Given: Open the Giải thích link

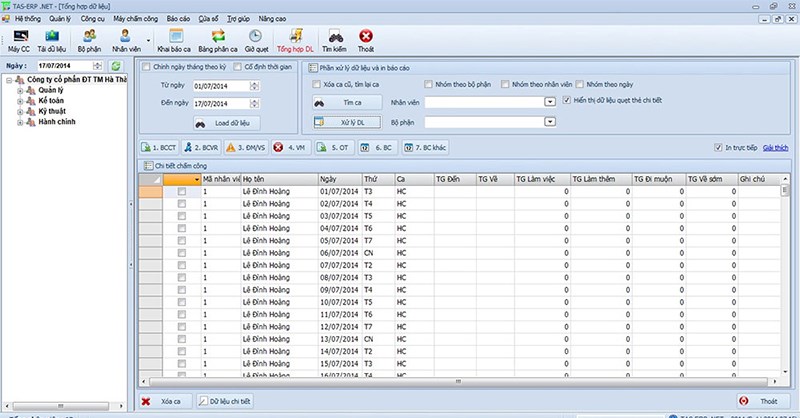Looking at the screenshot, I should pyautogui.click(x=776, y=147).
